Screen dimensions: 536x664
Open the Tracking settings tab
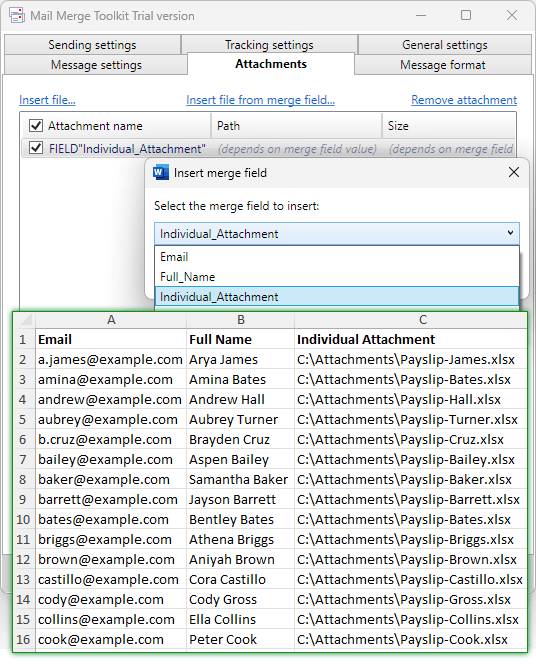(x=269, y=44)
